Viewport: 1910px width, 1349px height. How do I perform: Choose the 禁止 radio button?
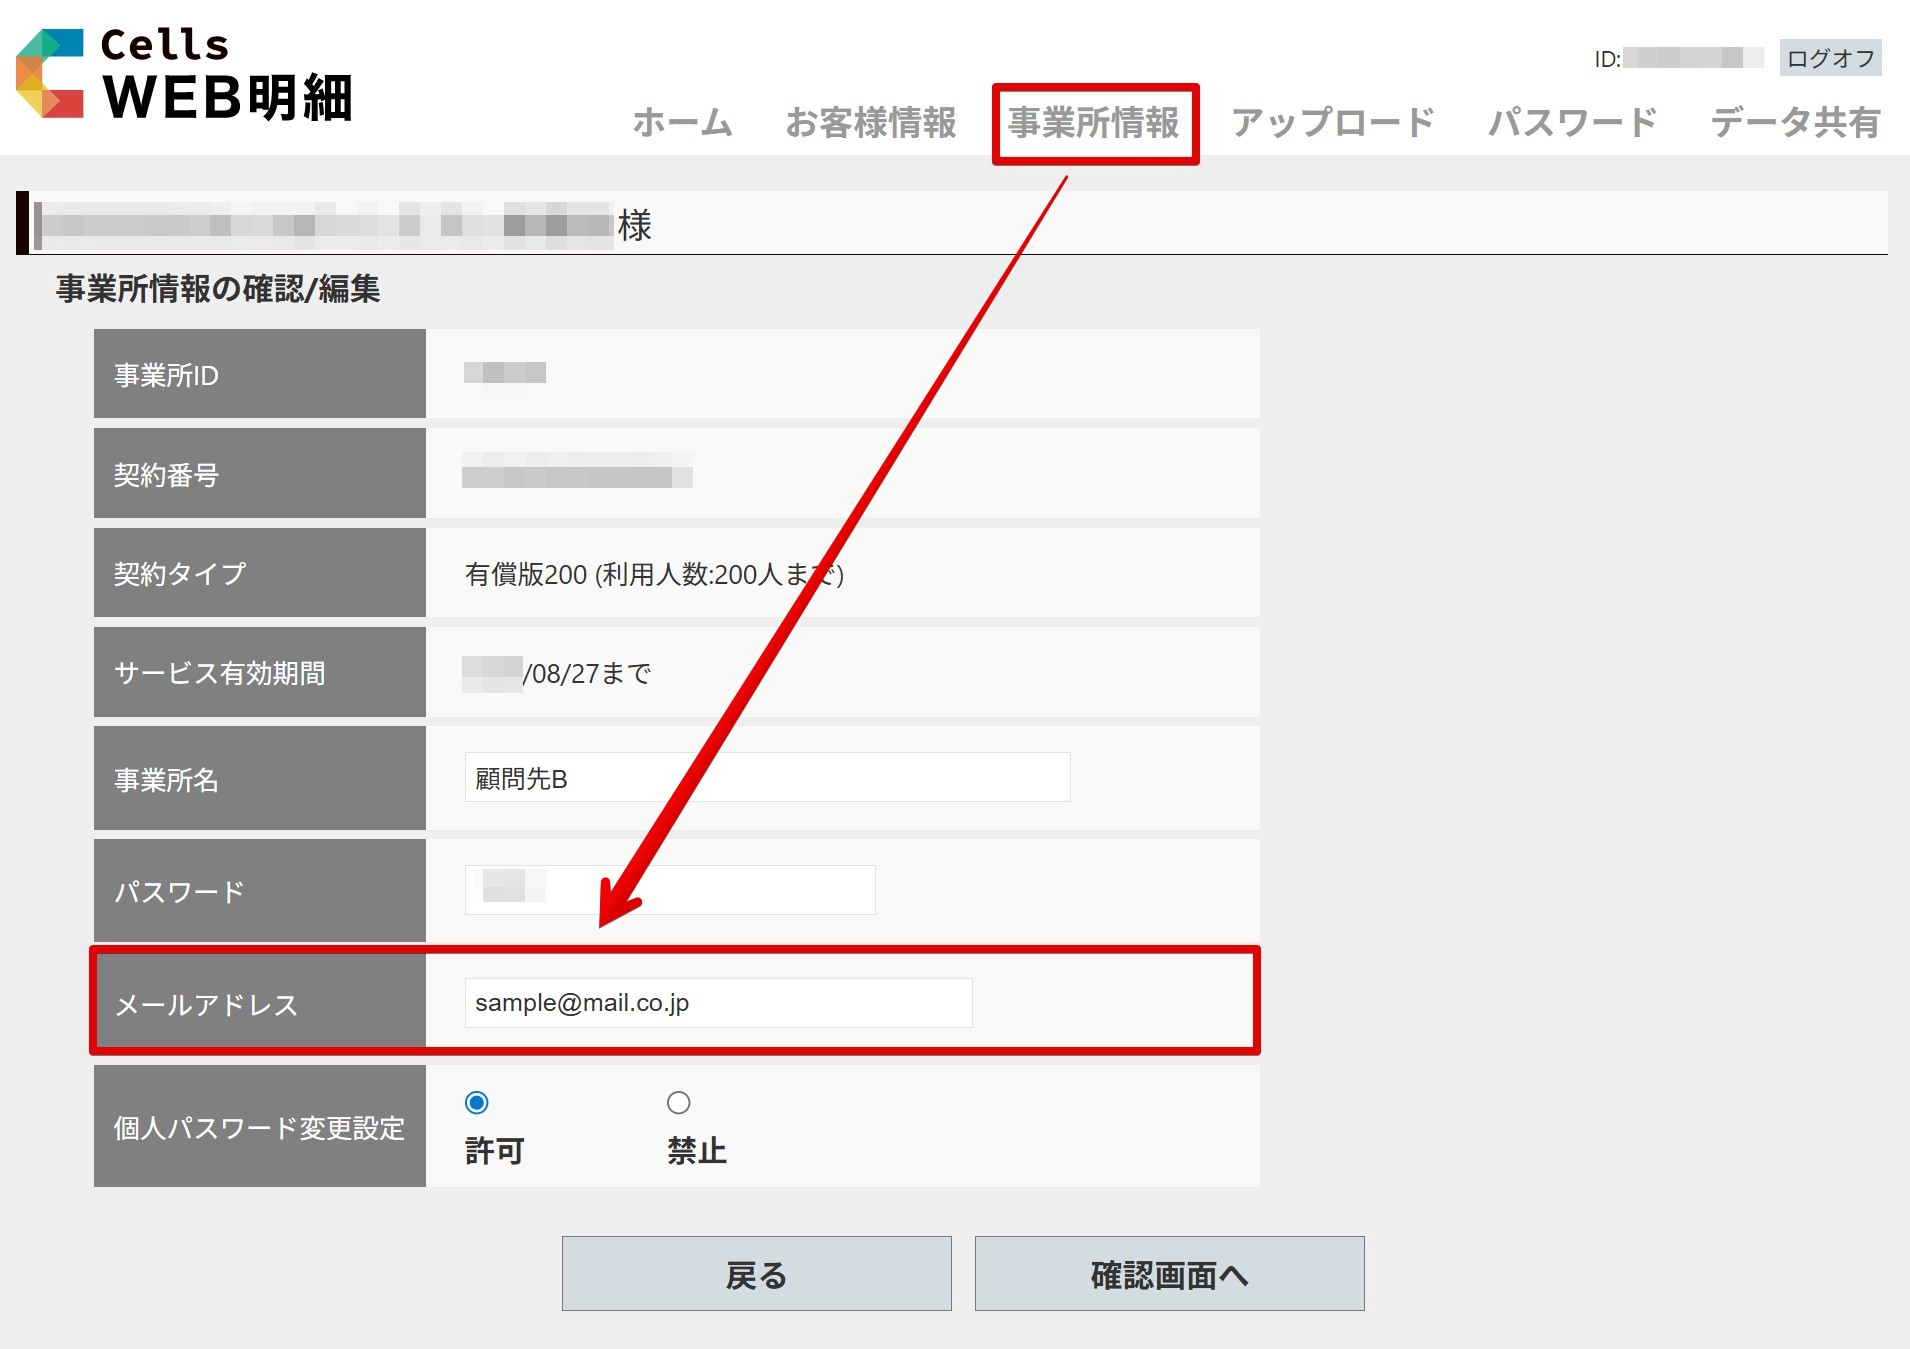[679, 1103]
